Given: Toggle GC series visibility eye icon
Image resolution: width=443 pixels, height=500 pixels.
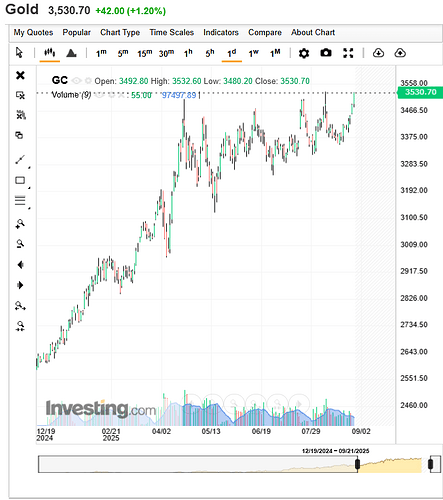Looking at the screenshot, I should coord(77,81).
